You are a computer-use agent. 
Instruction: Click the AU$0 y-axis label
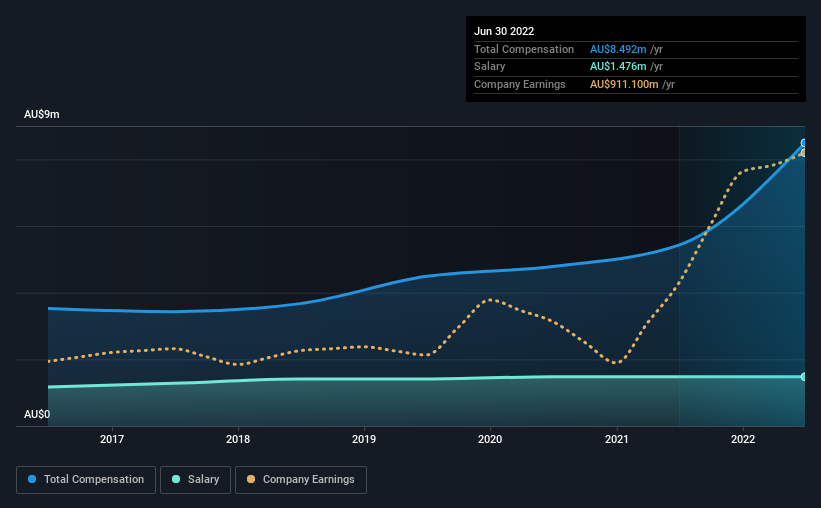[x=37, y=414]
